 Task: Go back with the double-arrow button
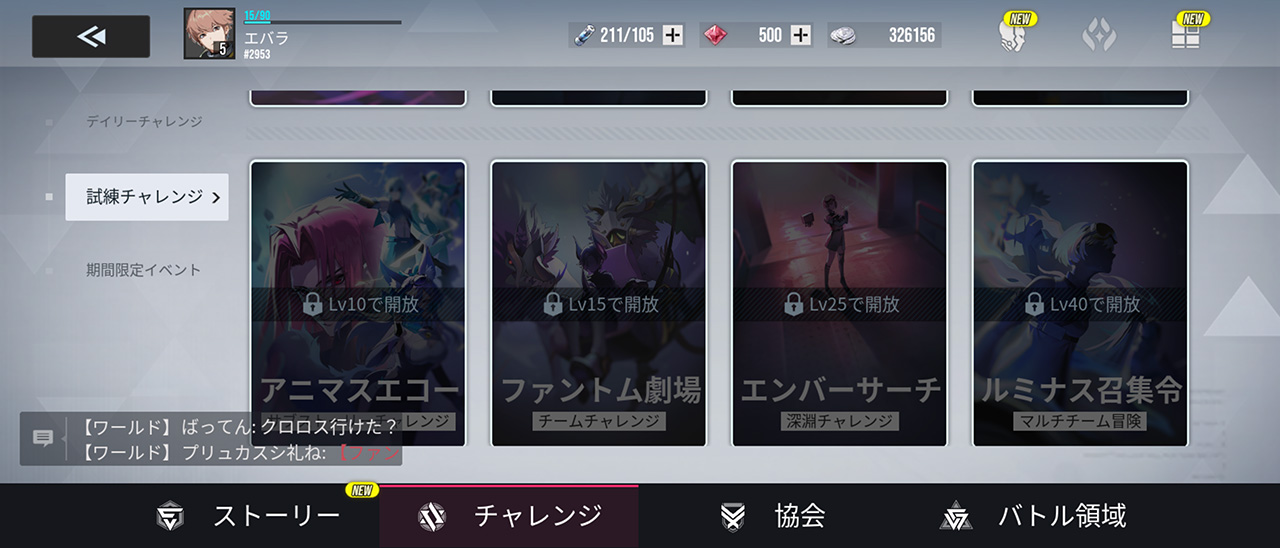tap(91, 37)
